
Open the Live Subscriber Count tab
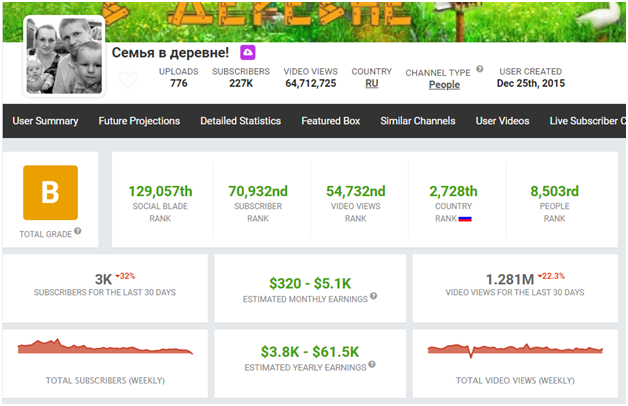click(x=588, y=121)
